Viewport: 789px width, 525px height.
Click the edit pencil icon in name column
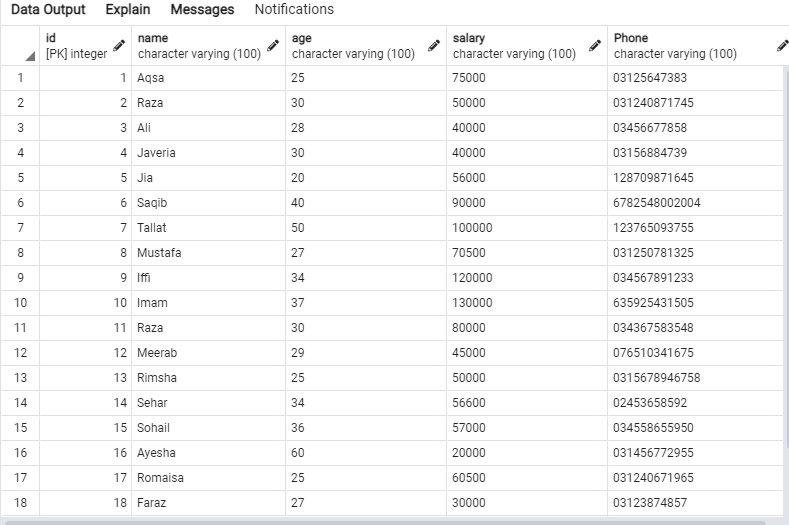(x=273, y=45)
